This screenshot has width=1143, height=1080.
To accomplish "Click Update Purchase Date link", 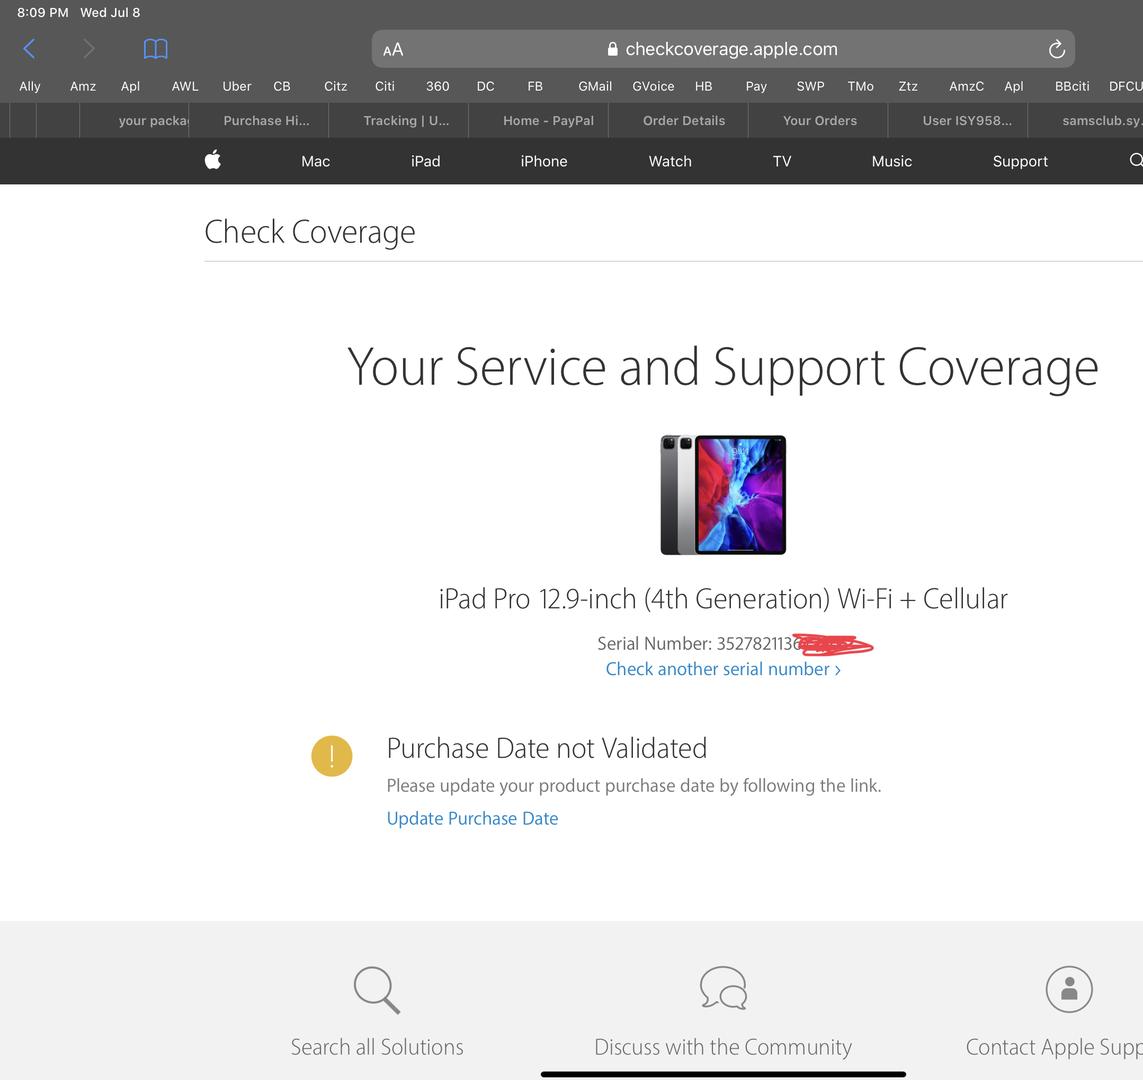I will click(x=472, y=818).
